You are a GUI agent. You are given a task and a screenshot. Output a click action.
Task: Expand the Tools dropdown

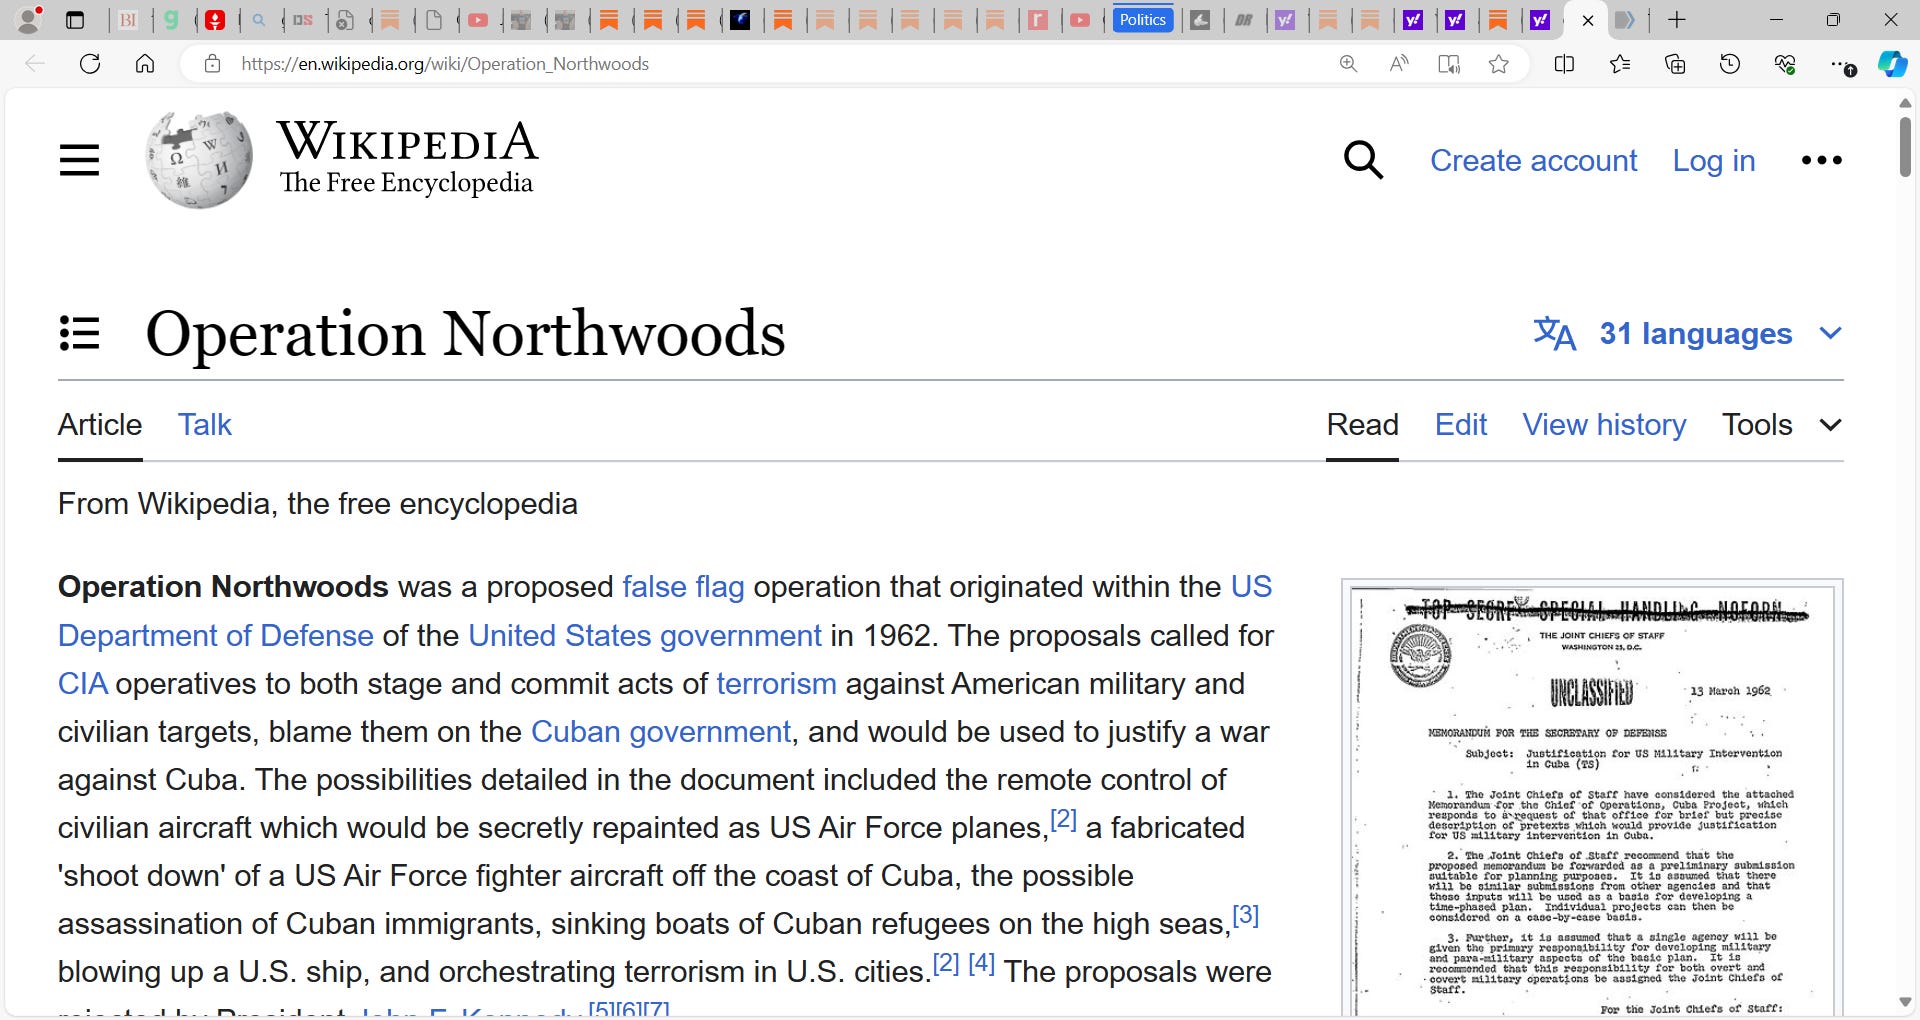point(1782,425)
